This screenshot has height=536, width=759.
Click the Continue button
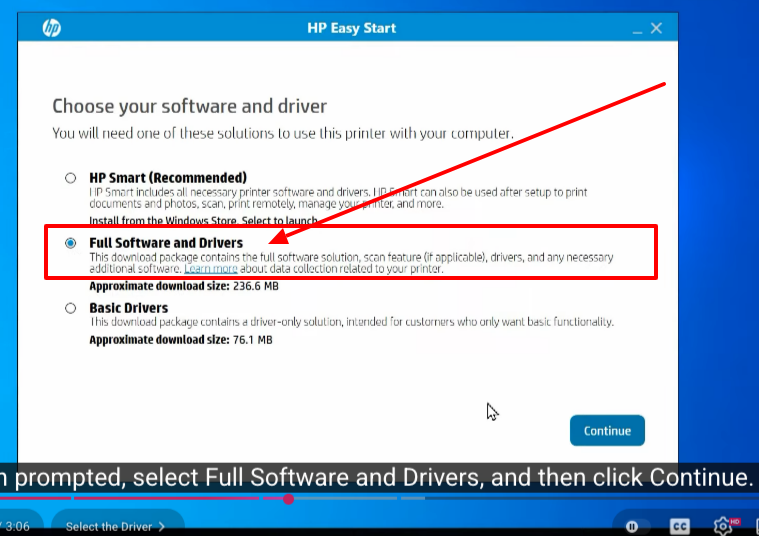click(x=607, y=430)
